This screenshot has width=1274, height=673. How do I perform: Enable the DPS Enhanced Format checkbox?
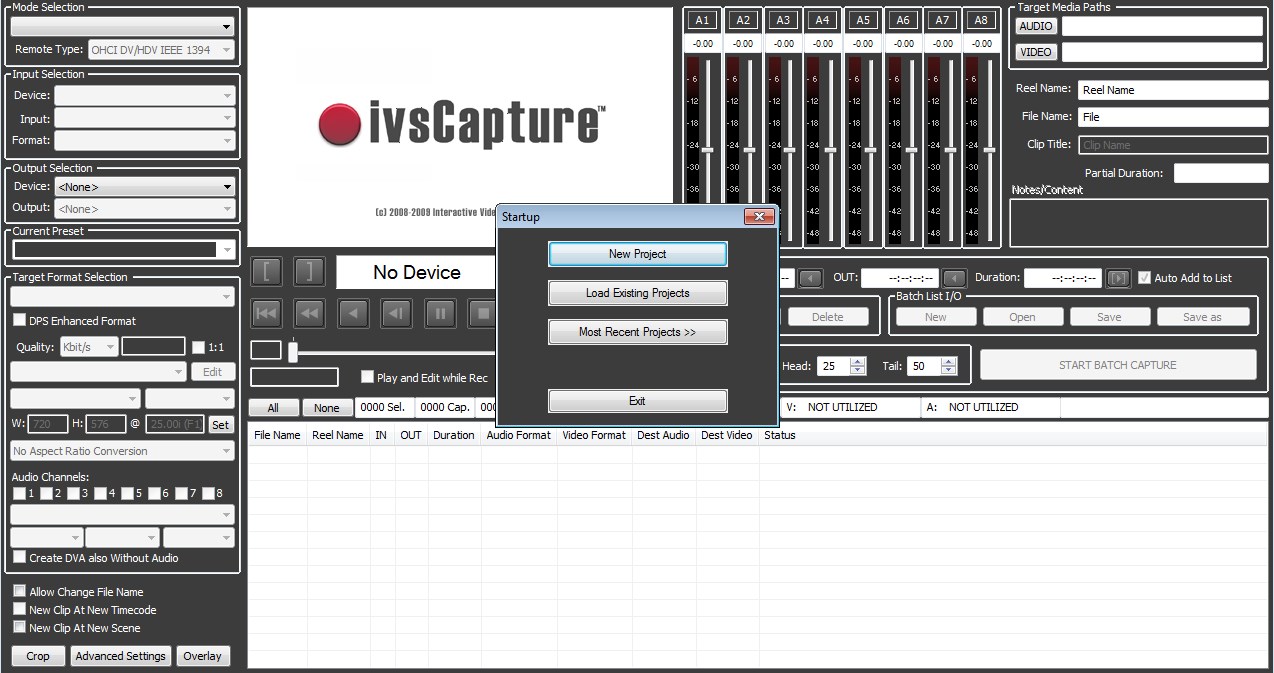click(20, 321)
